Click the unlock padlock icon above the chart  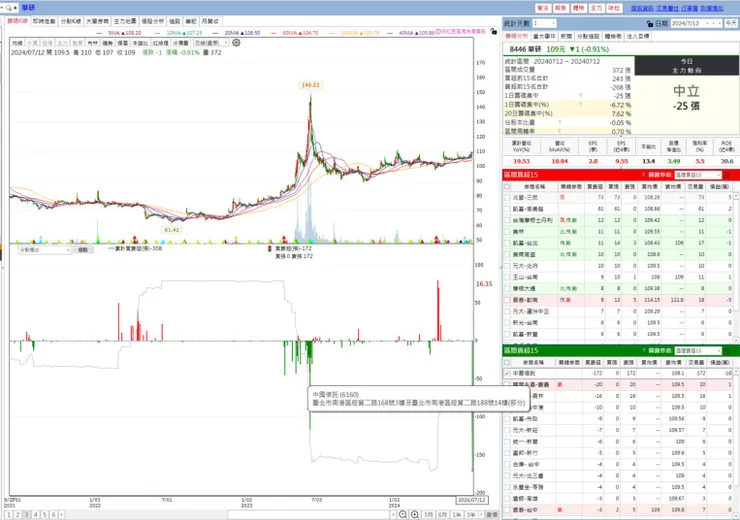point(493,32)
